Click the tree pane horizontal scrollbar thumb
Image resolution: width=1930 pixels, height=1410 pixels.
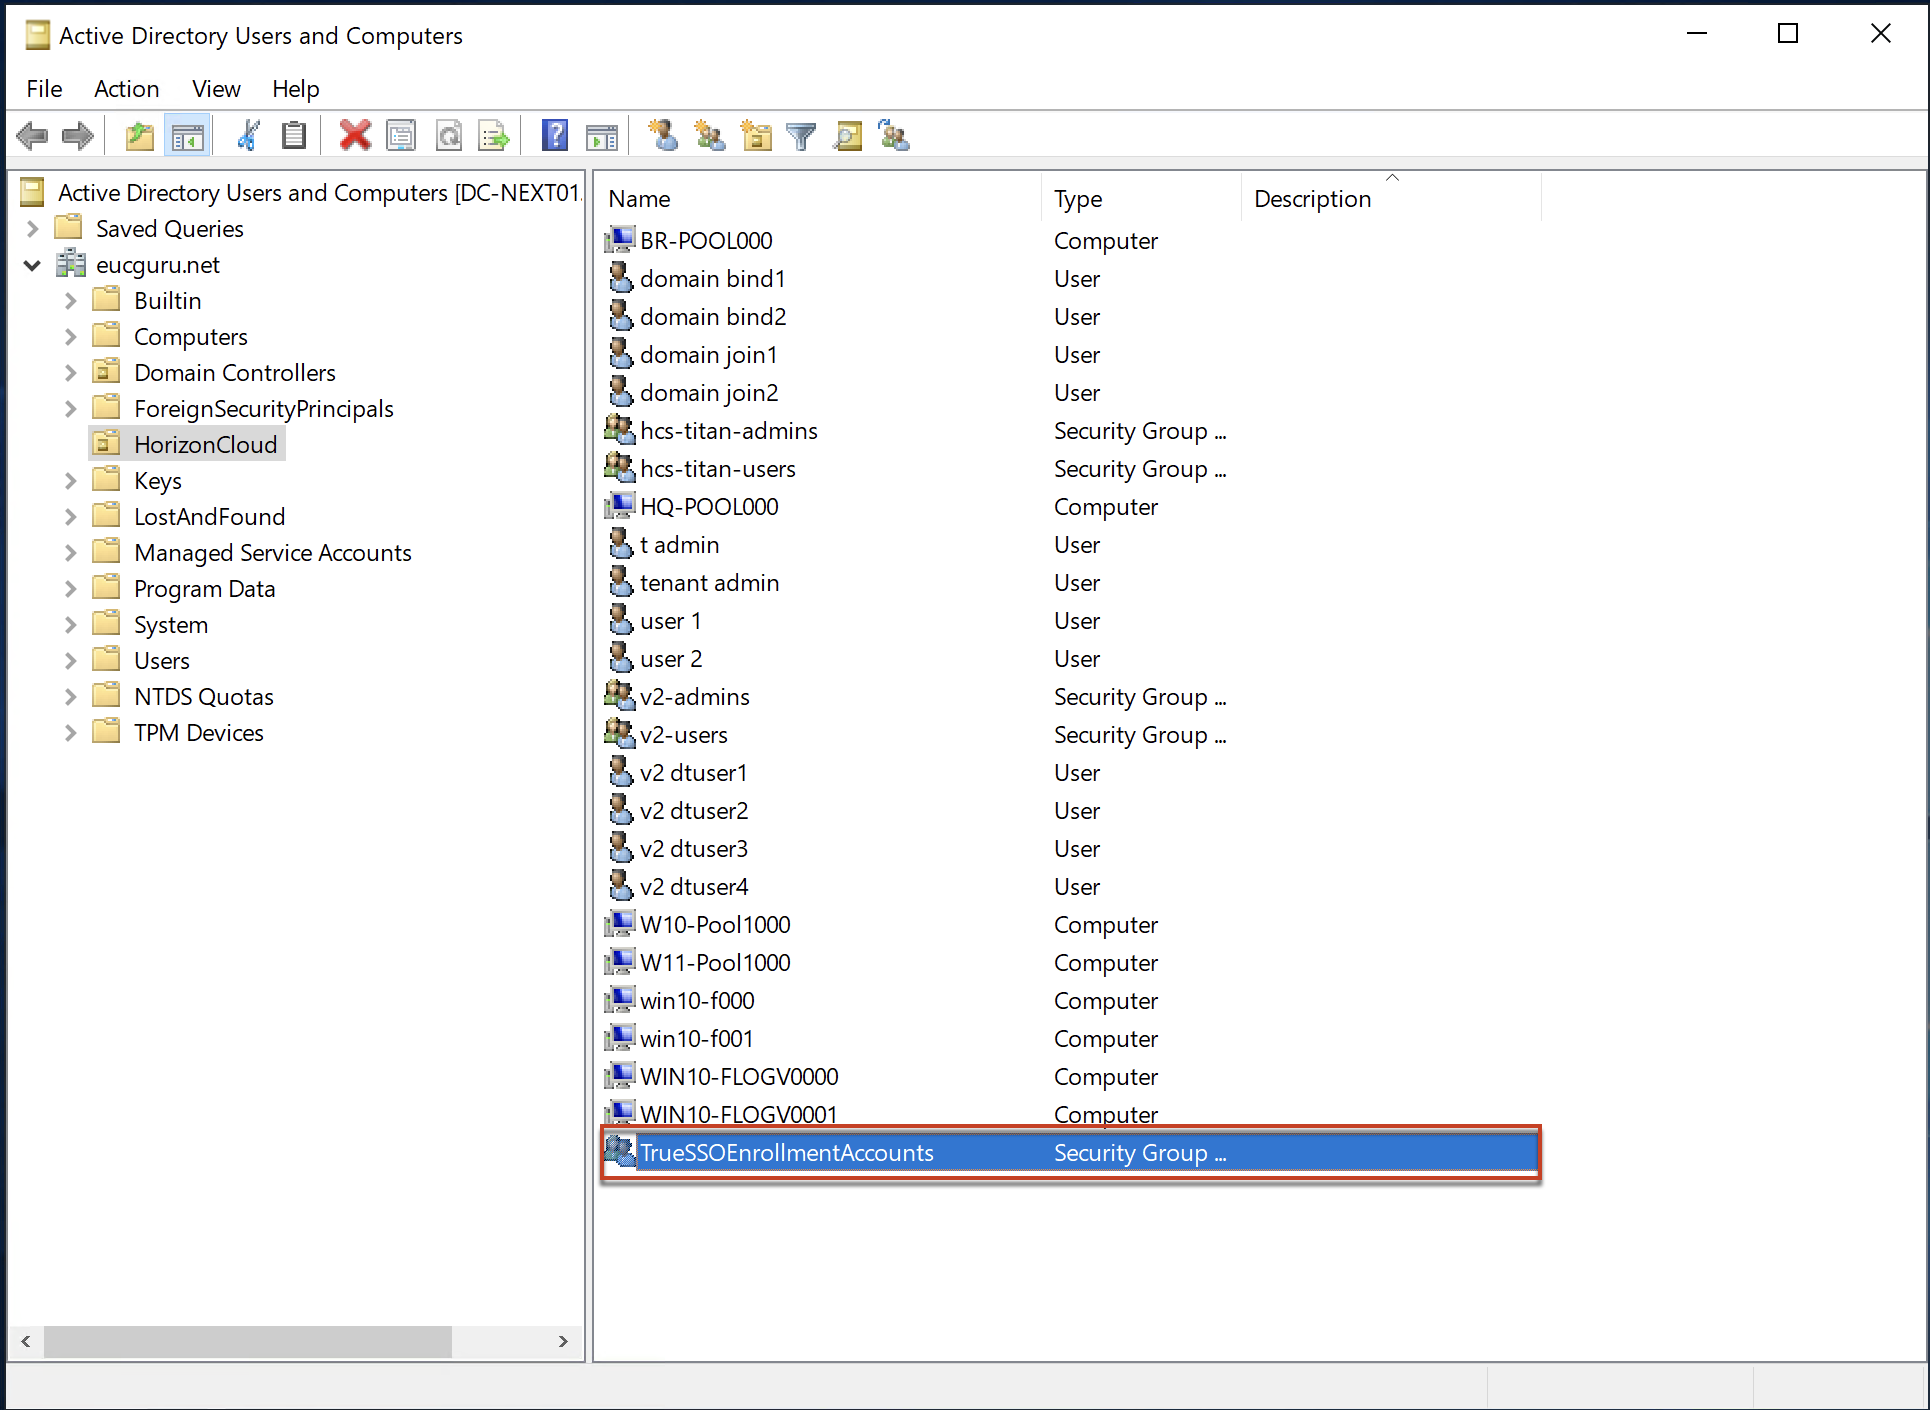pyautogui.click(x=247, y=1341)
